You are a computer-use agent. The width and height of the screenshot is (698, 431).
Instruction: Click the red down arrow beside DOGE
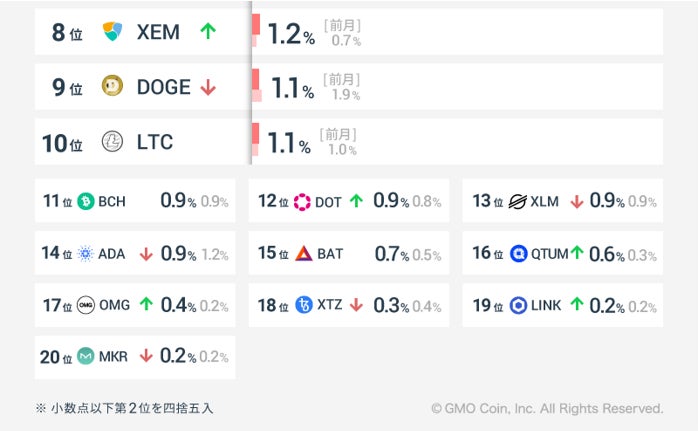point(207,87)
